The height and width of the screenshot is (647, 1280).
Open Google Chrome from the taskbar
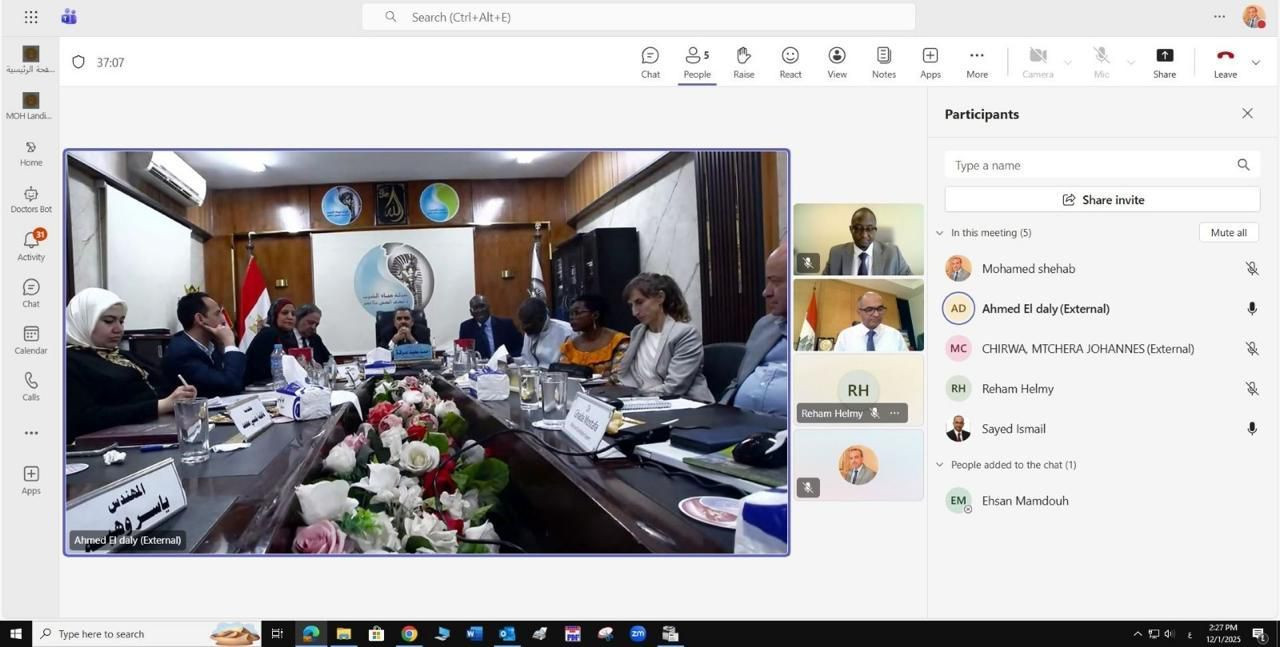tap(409, 634)
